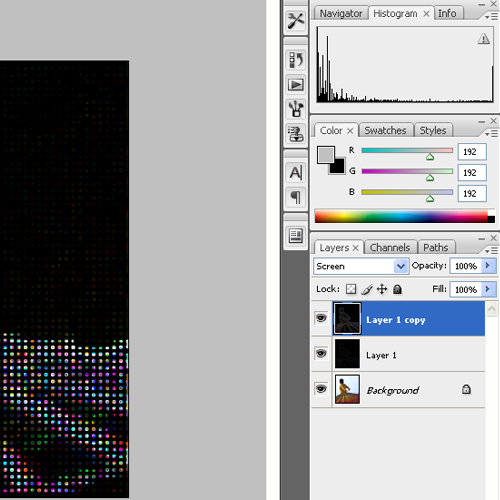Close the Histogram tab with its X
Image resolution: width=500 pixels, height=500 pixels.
(426, 14)
